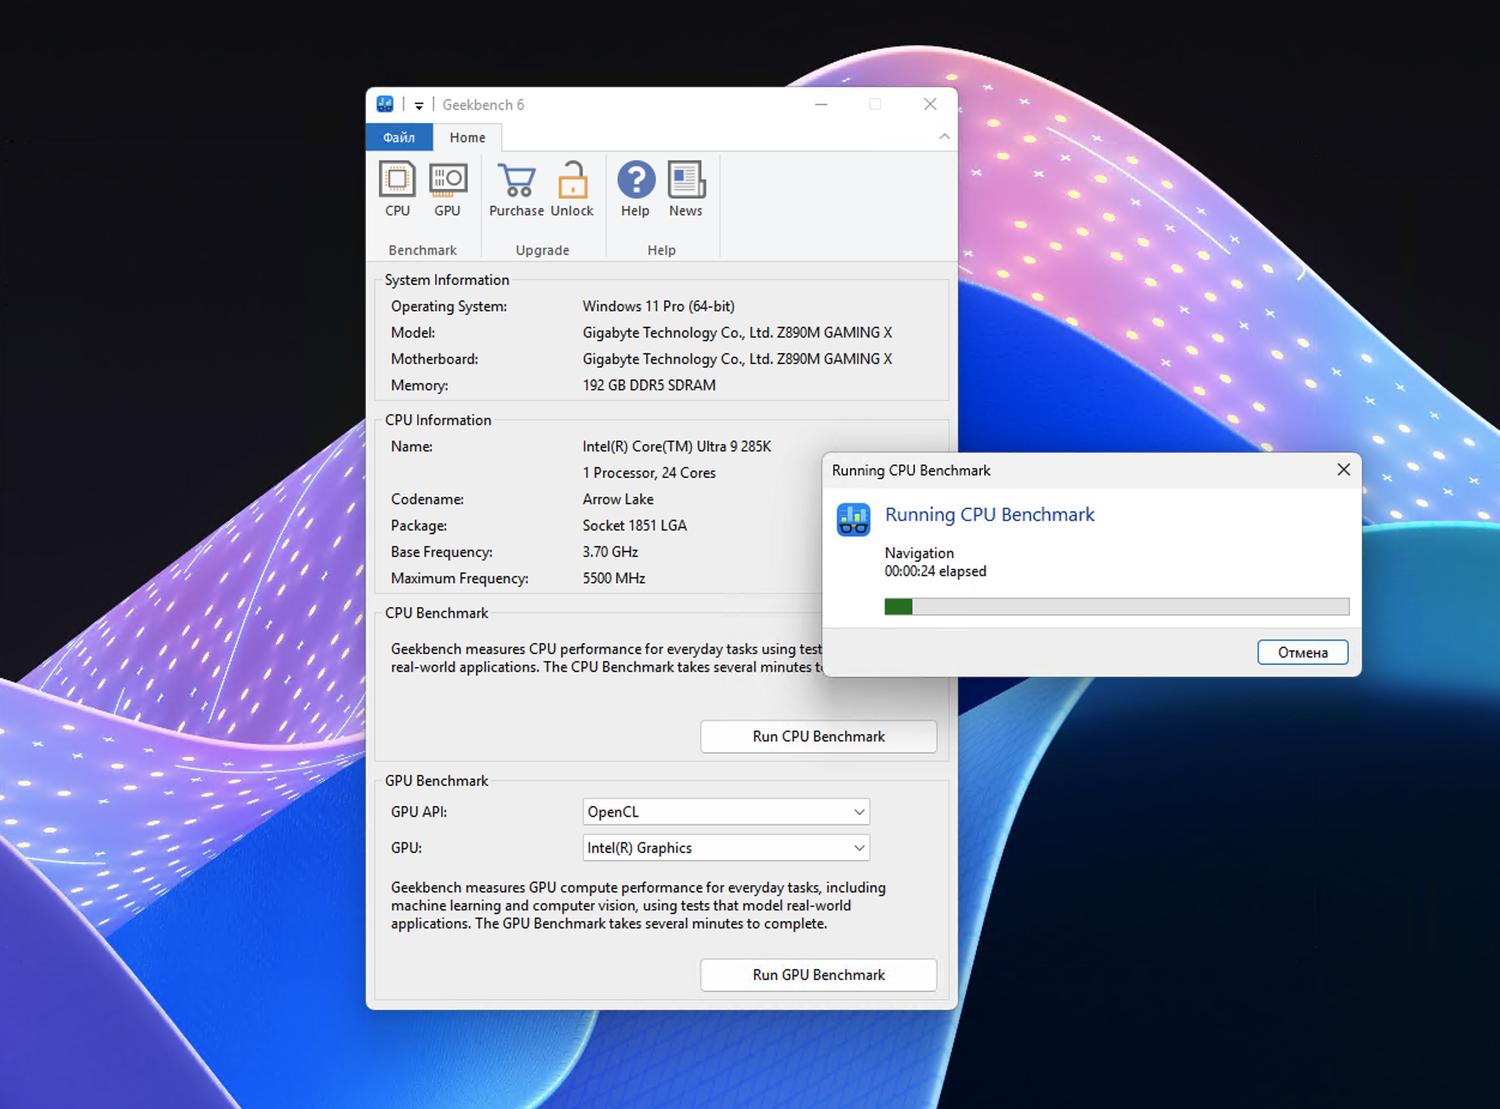Viewport: 1500px width, 1109px height.
Task: Close the Running CPU Benchmark dialog
Action: pos(1344,470)
